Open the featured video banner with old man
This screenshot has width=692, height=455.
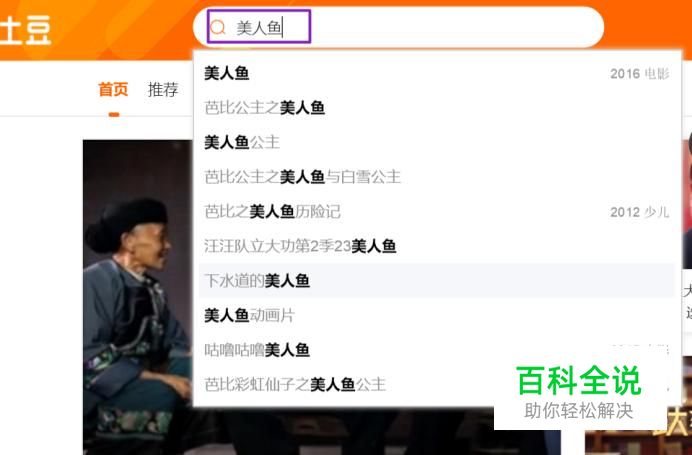tap(138, 297)
